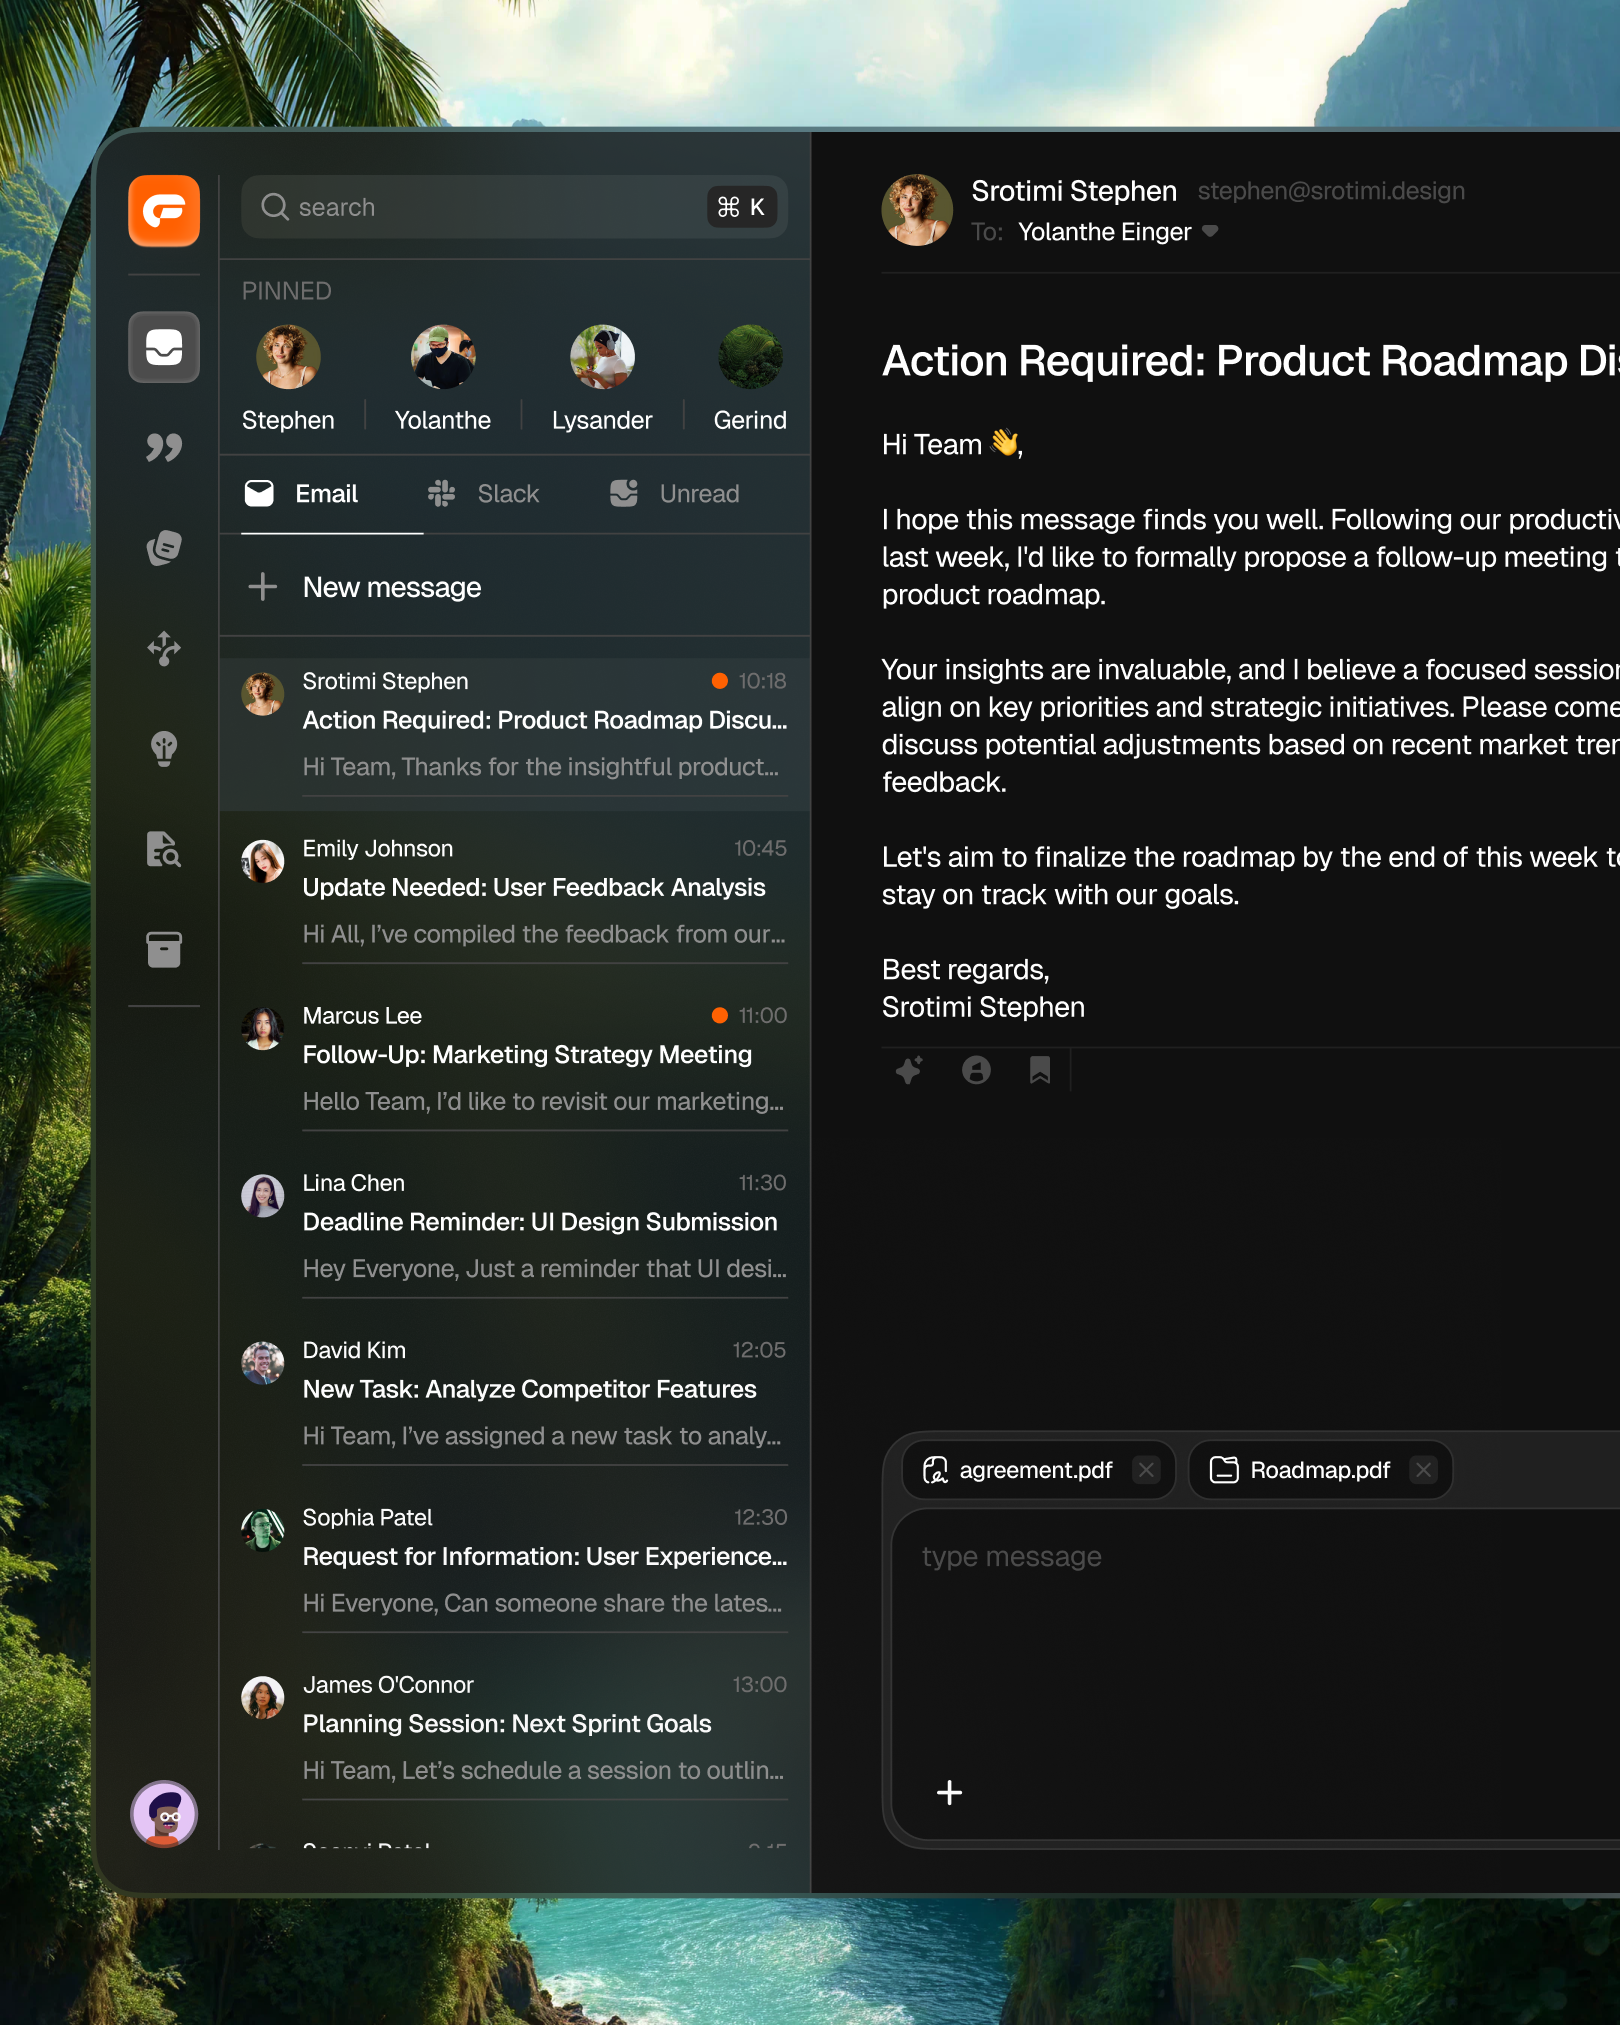Image resolution: width=1620 pixels, height=2025 pixels.
Task: Expand the recipient dropdown next to Yolanthe Einger
Action: click(1210, 231)
